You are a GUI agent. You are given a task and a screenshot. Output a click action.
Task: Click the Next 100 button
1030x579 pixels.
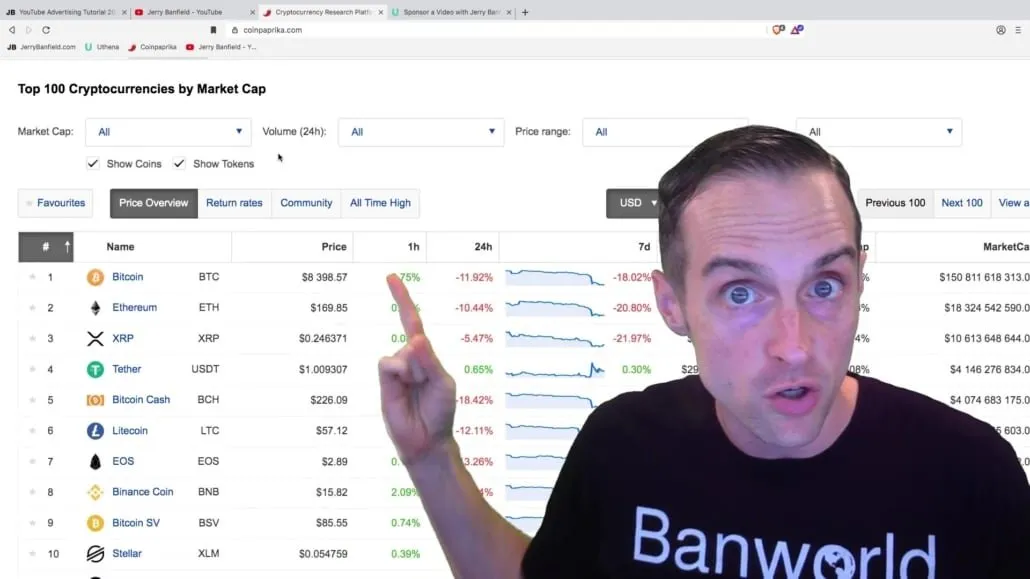962,203
